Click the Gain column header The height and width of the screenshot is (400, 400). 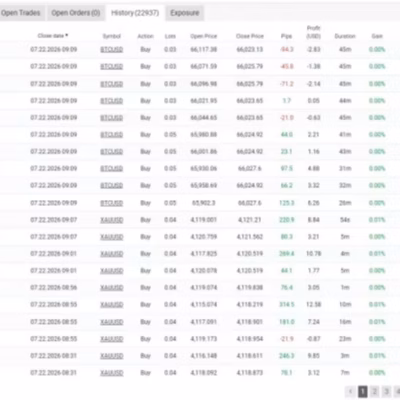tap(377, 36)
